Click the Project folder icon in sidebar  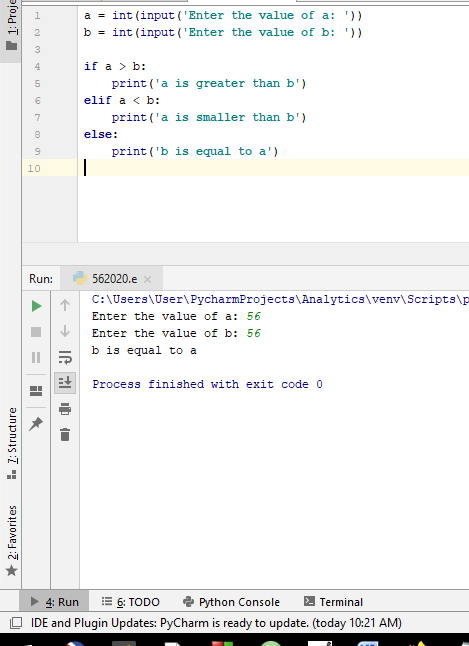pos(12,45)
